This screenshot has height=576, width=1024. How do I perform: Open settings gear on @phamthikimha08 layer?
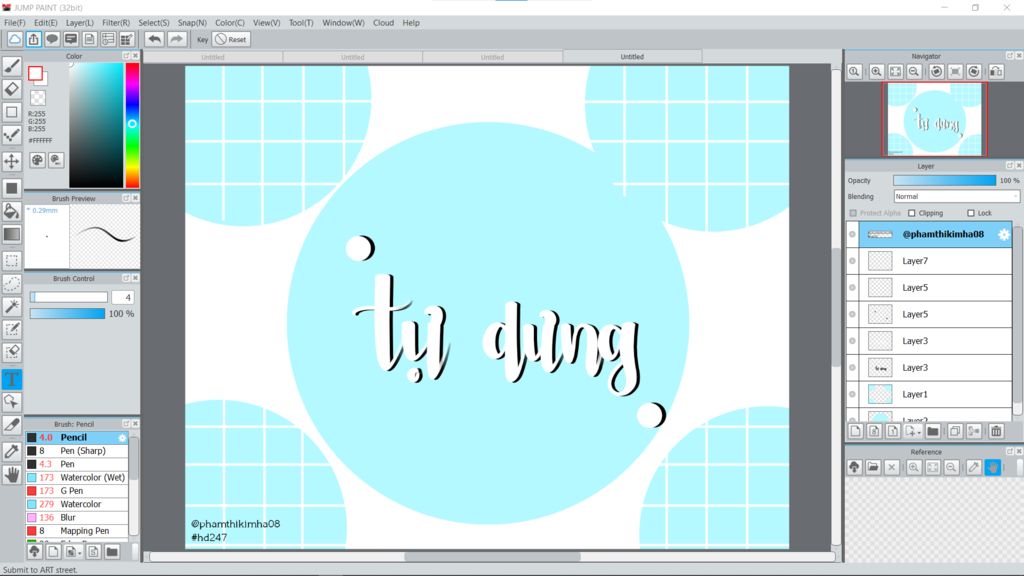[x=1004, y=234]
